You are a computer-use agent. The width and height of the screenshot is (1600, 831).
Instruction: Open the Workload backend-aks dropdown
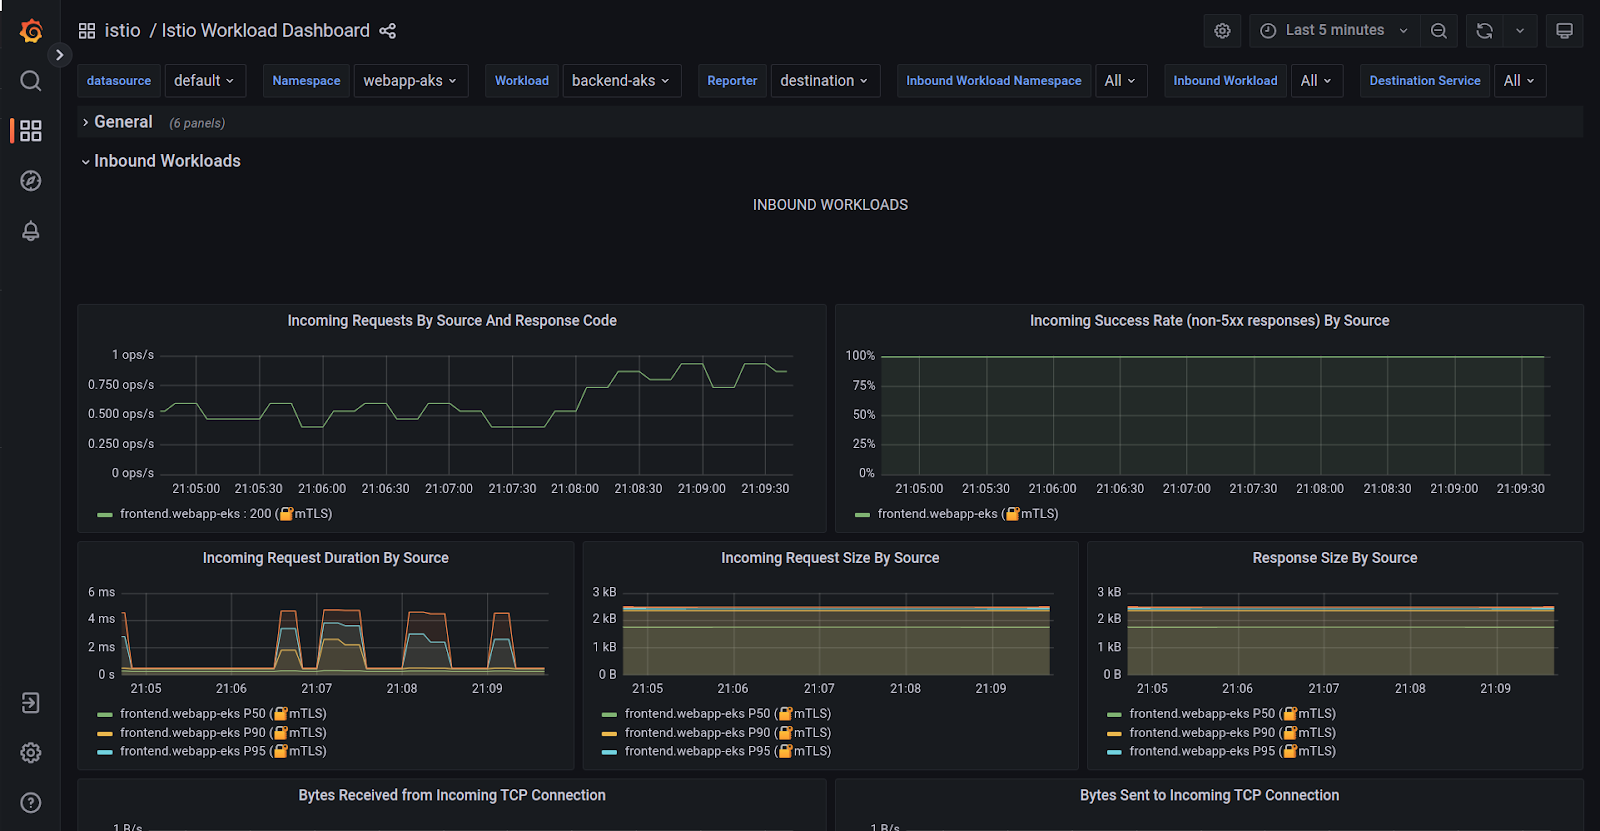coord(620,81)
